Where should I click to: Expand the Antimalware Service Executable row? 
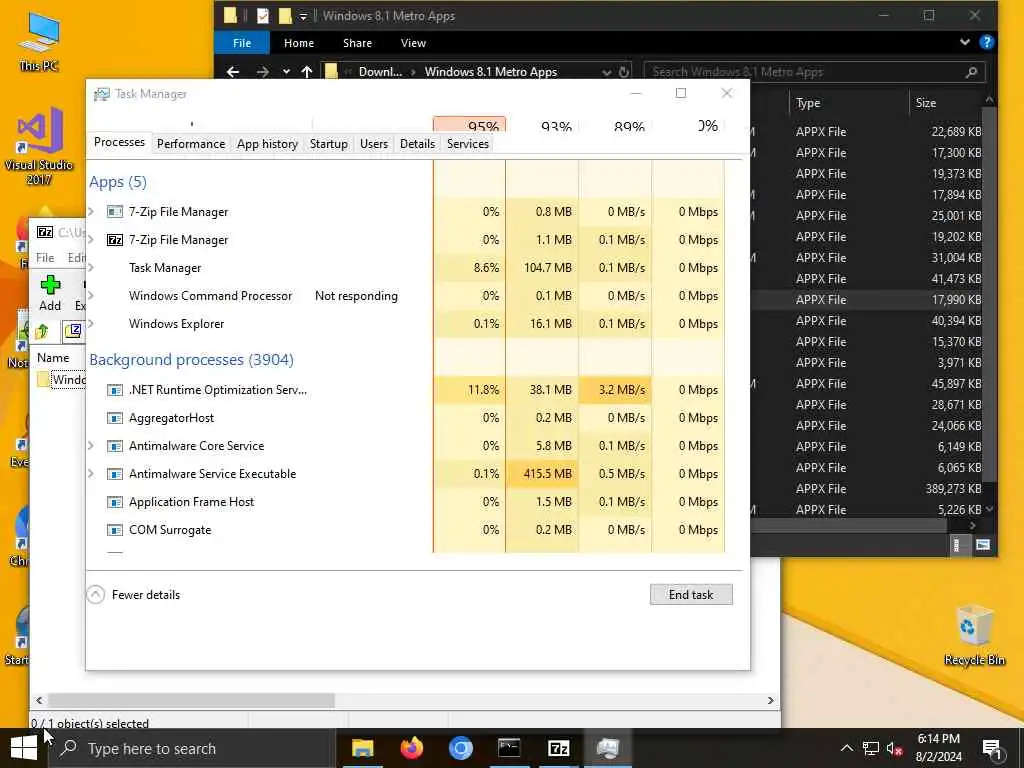pos(91,474)
